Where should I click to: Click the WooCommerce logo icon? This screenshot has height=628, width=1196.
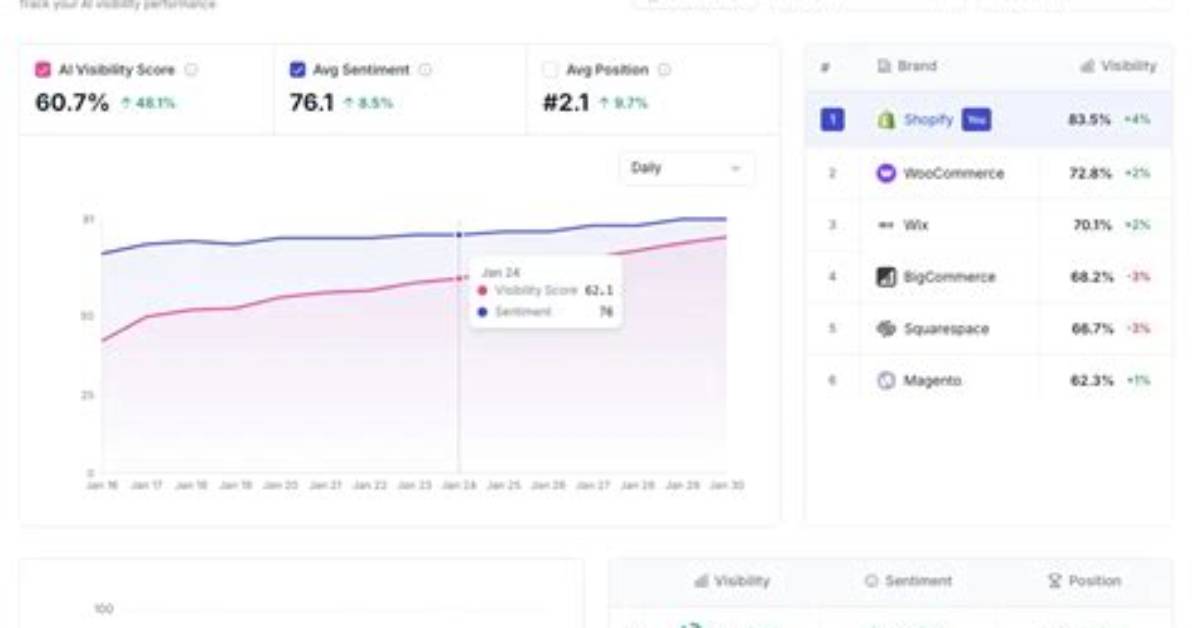coord(886,173)
